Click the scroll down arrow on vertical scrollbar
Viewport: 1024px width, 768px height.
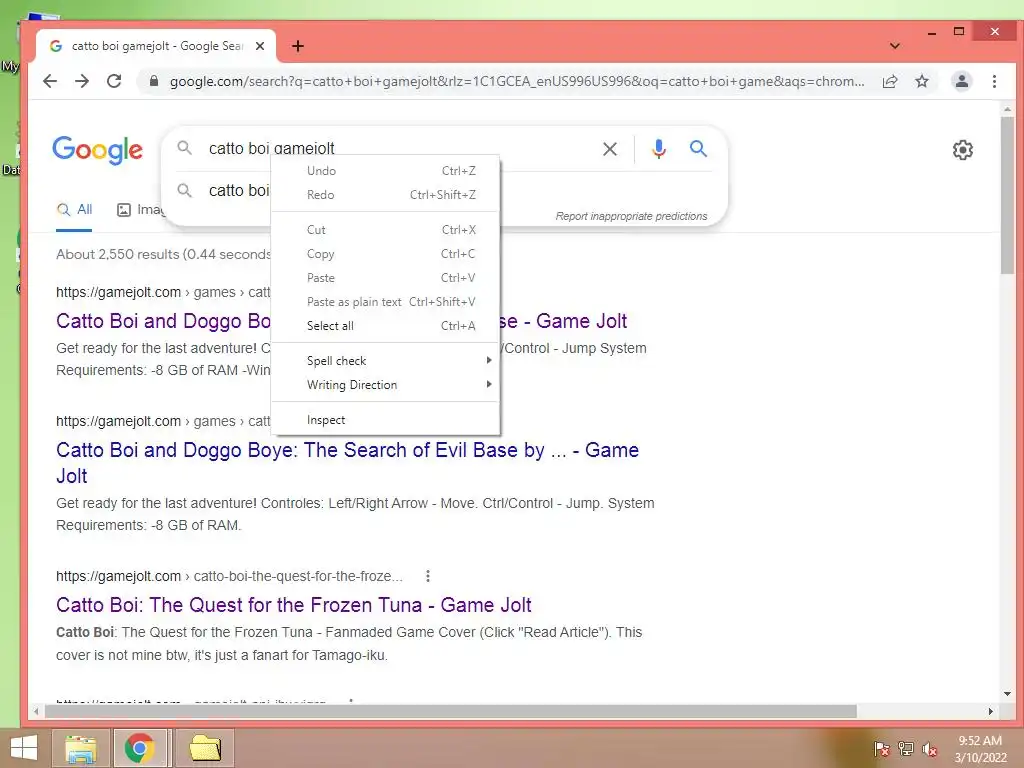[1007, 694]
